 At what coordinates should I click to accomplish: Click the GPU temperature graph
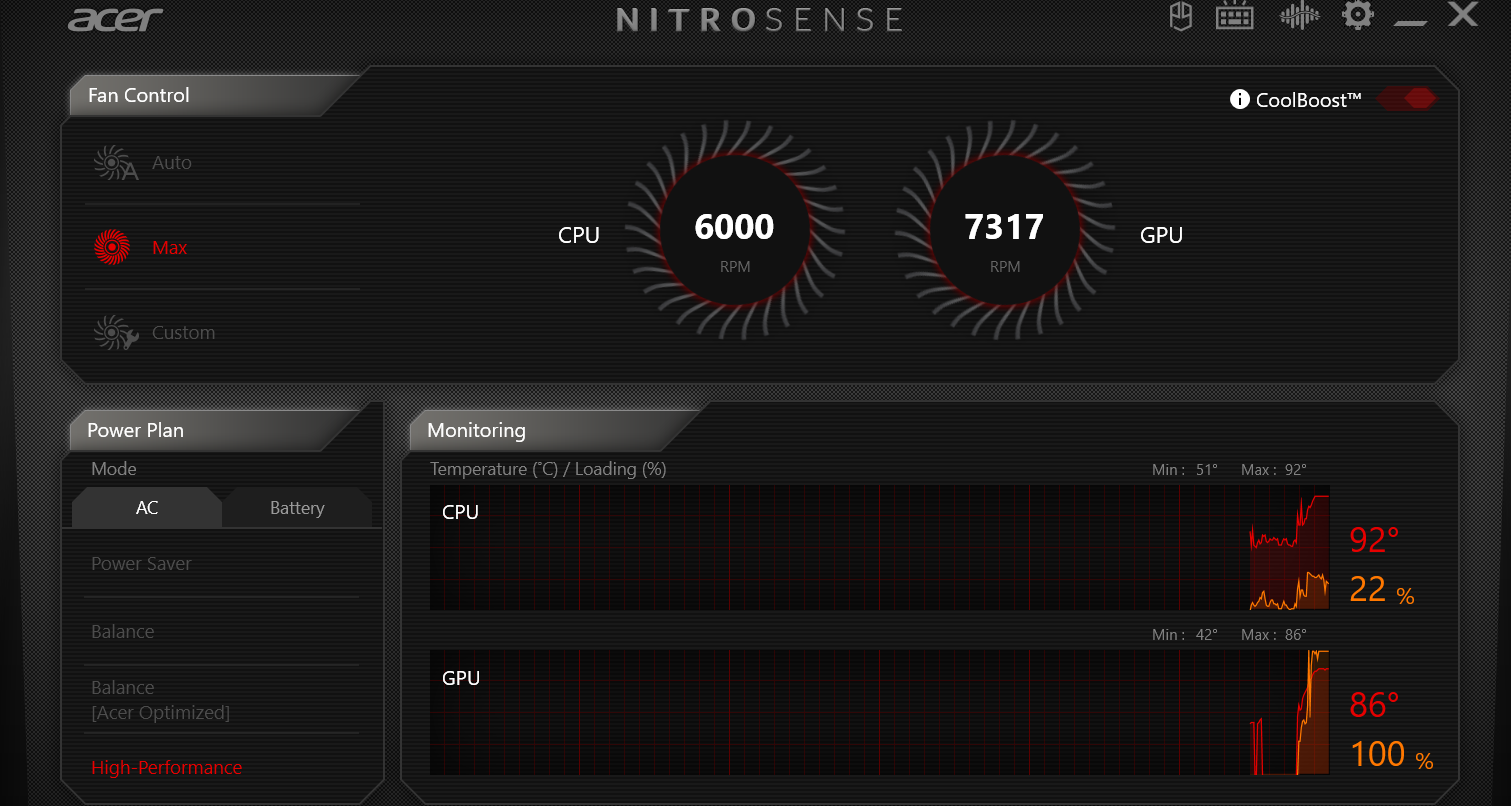tap(880, 712)
